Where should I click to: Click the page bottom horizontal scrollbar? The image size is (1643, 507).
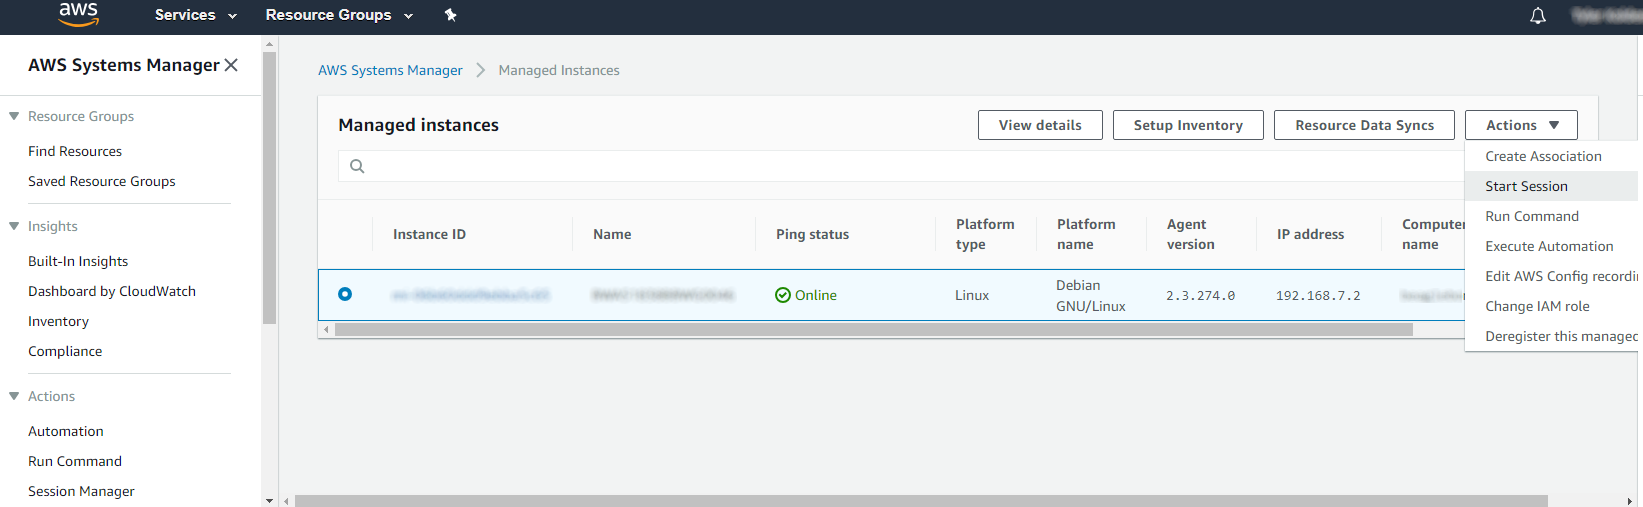(x=921, y=501)
